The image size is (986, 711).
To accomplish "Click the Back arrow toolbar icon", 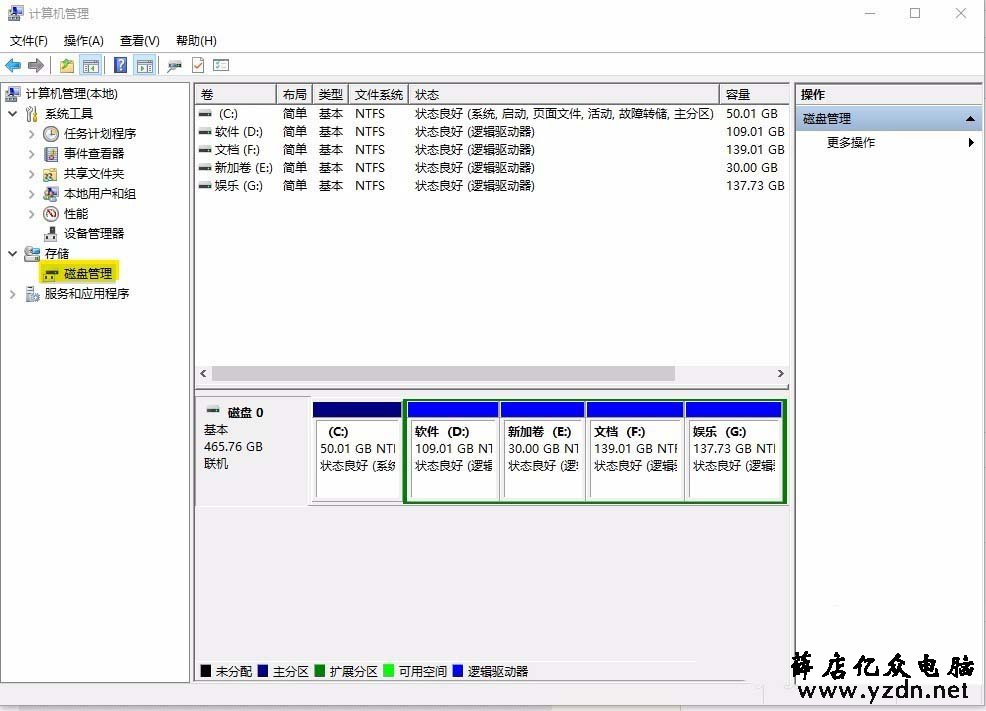I will click(x=13, y=65).
